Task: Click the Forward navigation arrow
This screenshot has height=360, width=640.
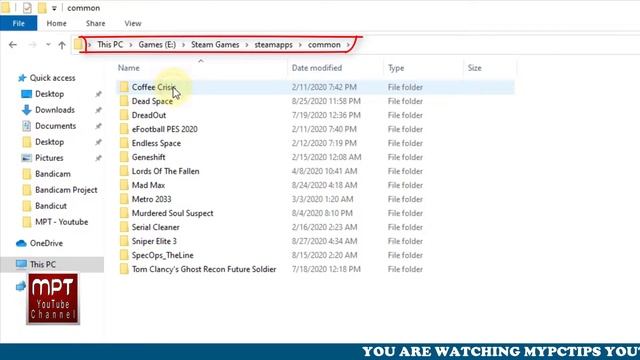Action: click(32, 45)
